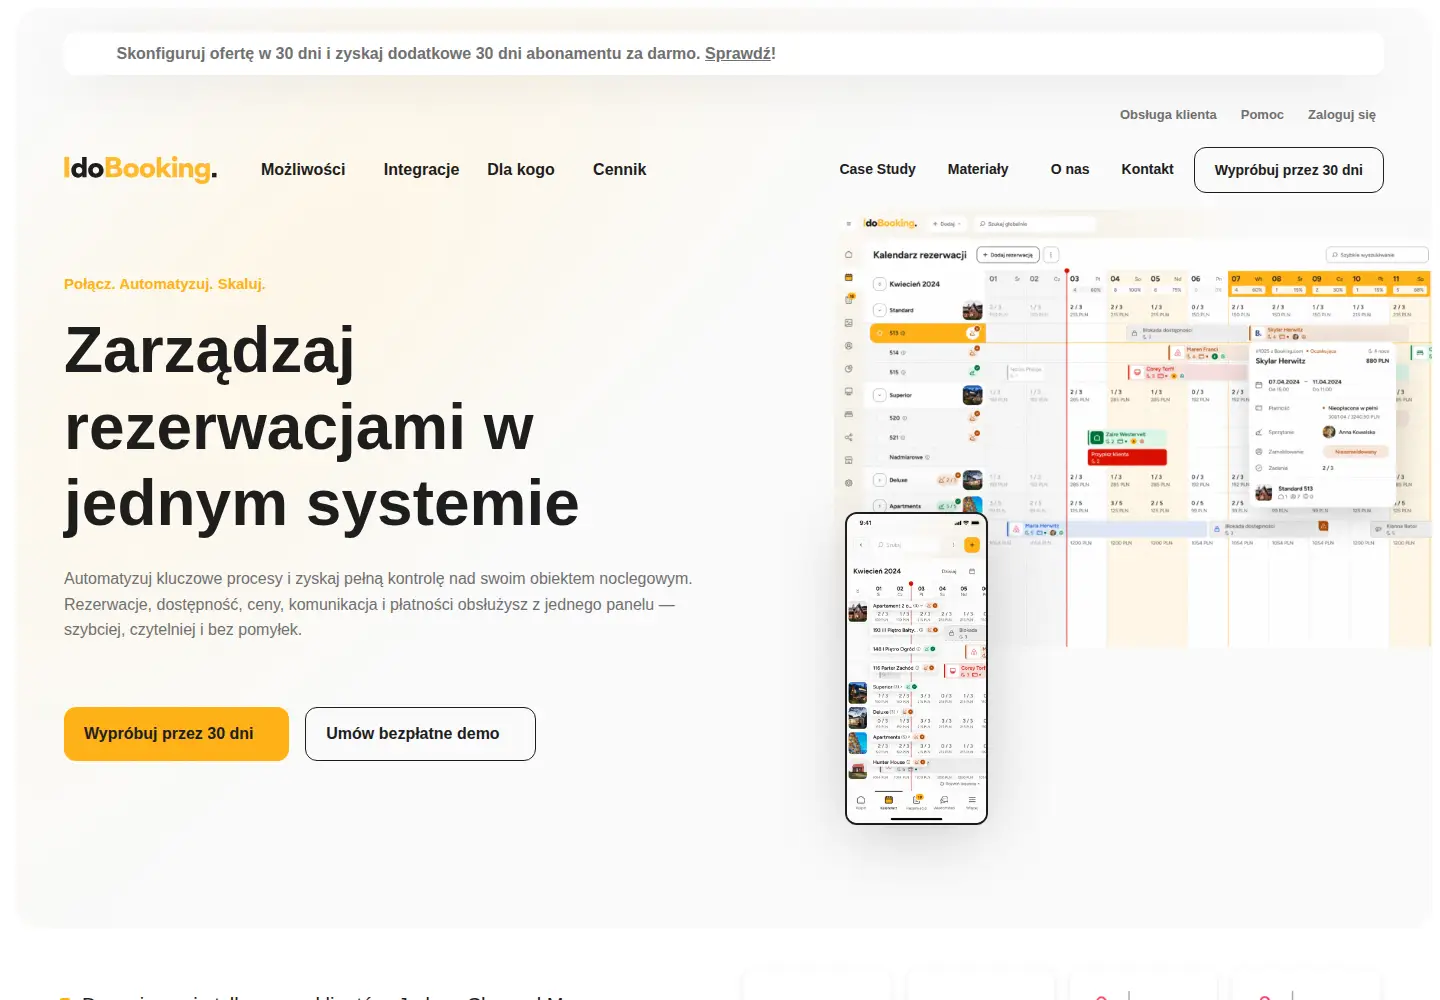Go to the Kontakt page
The image size is (1440, 1000).
tap(1147, 169)
